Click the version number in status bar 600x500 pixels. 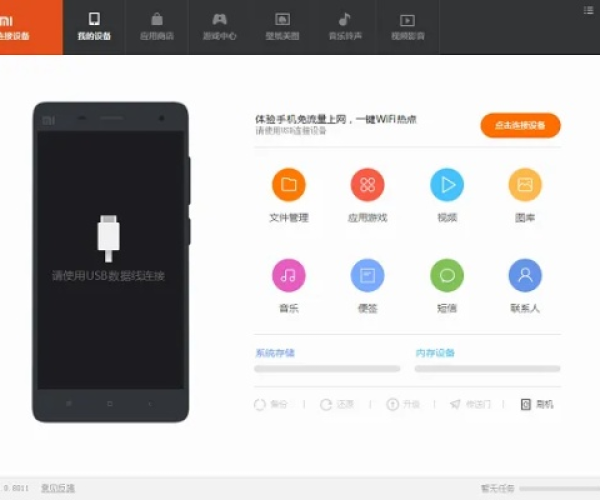[x=15, y=488]
